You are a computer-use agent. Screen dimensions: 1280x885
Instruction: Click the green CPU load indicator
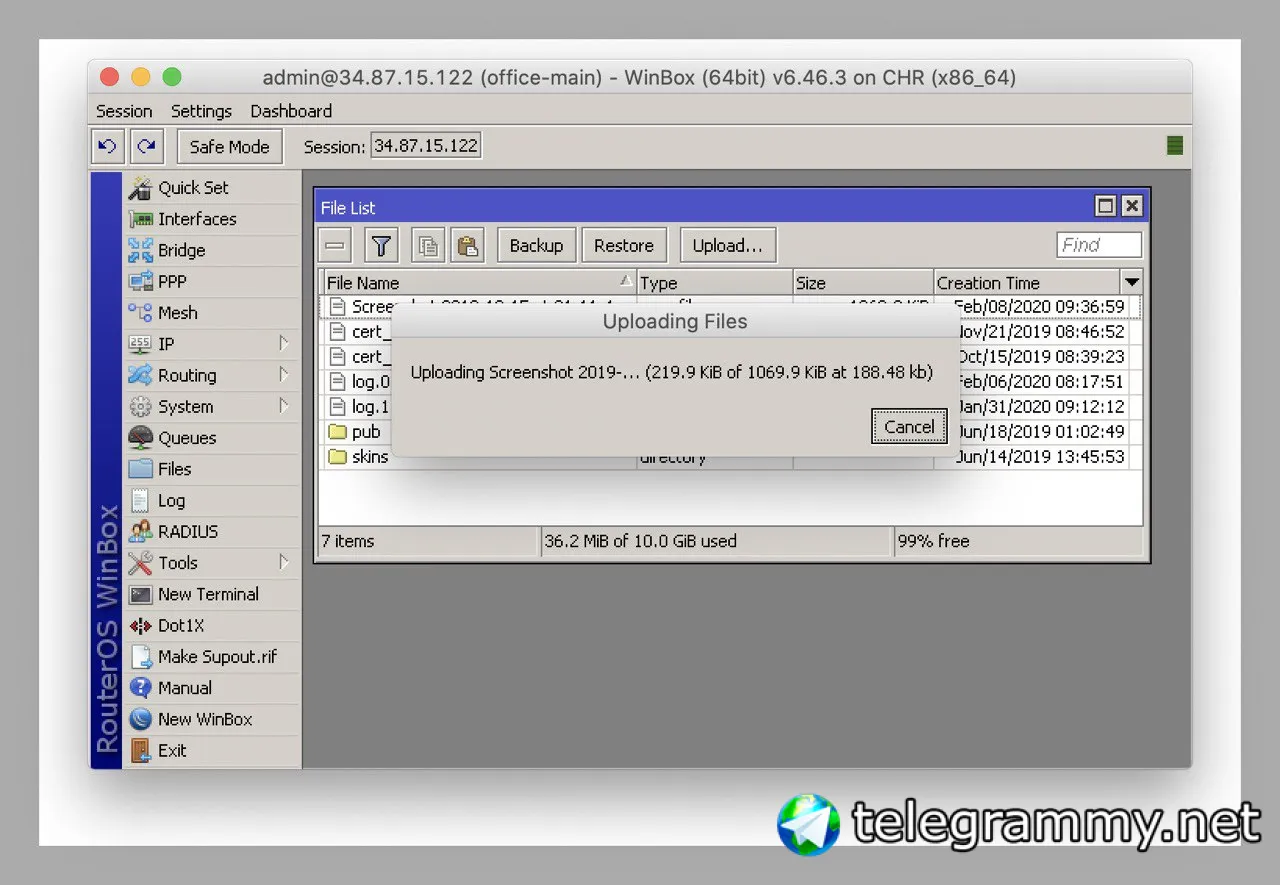(x=1175, y=146)
